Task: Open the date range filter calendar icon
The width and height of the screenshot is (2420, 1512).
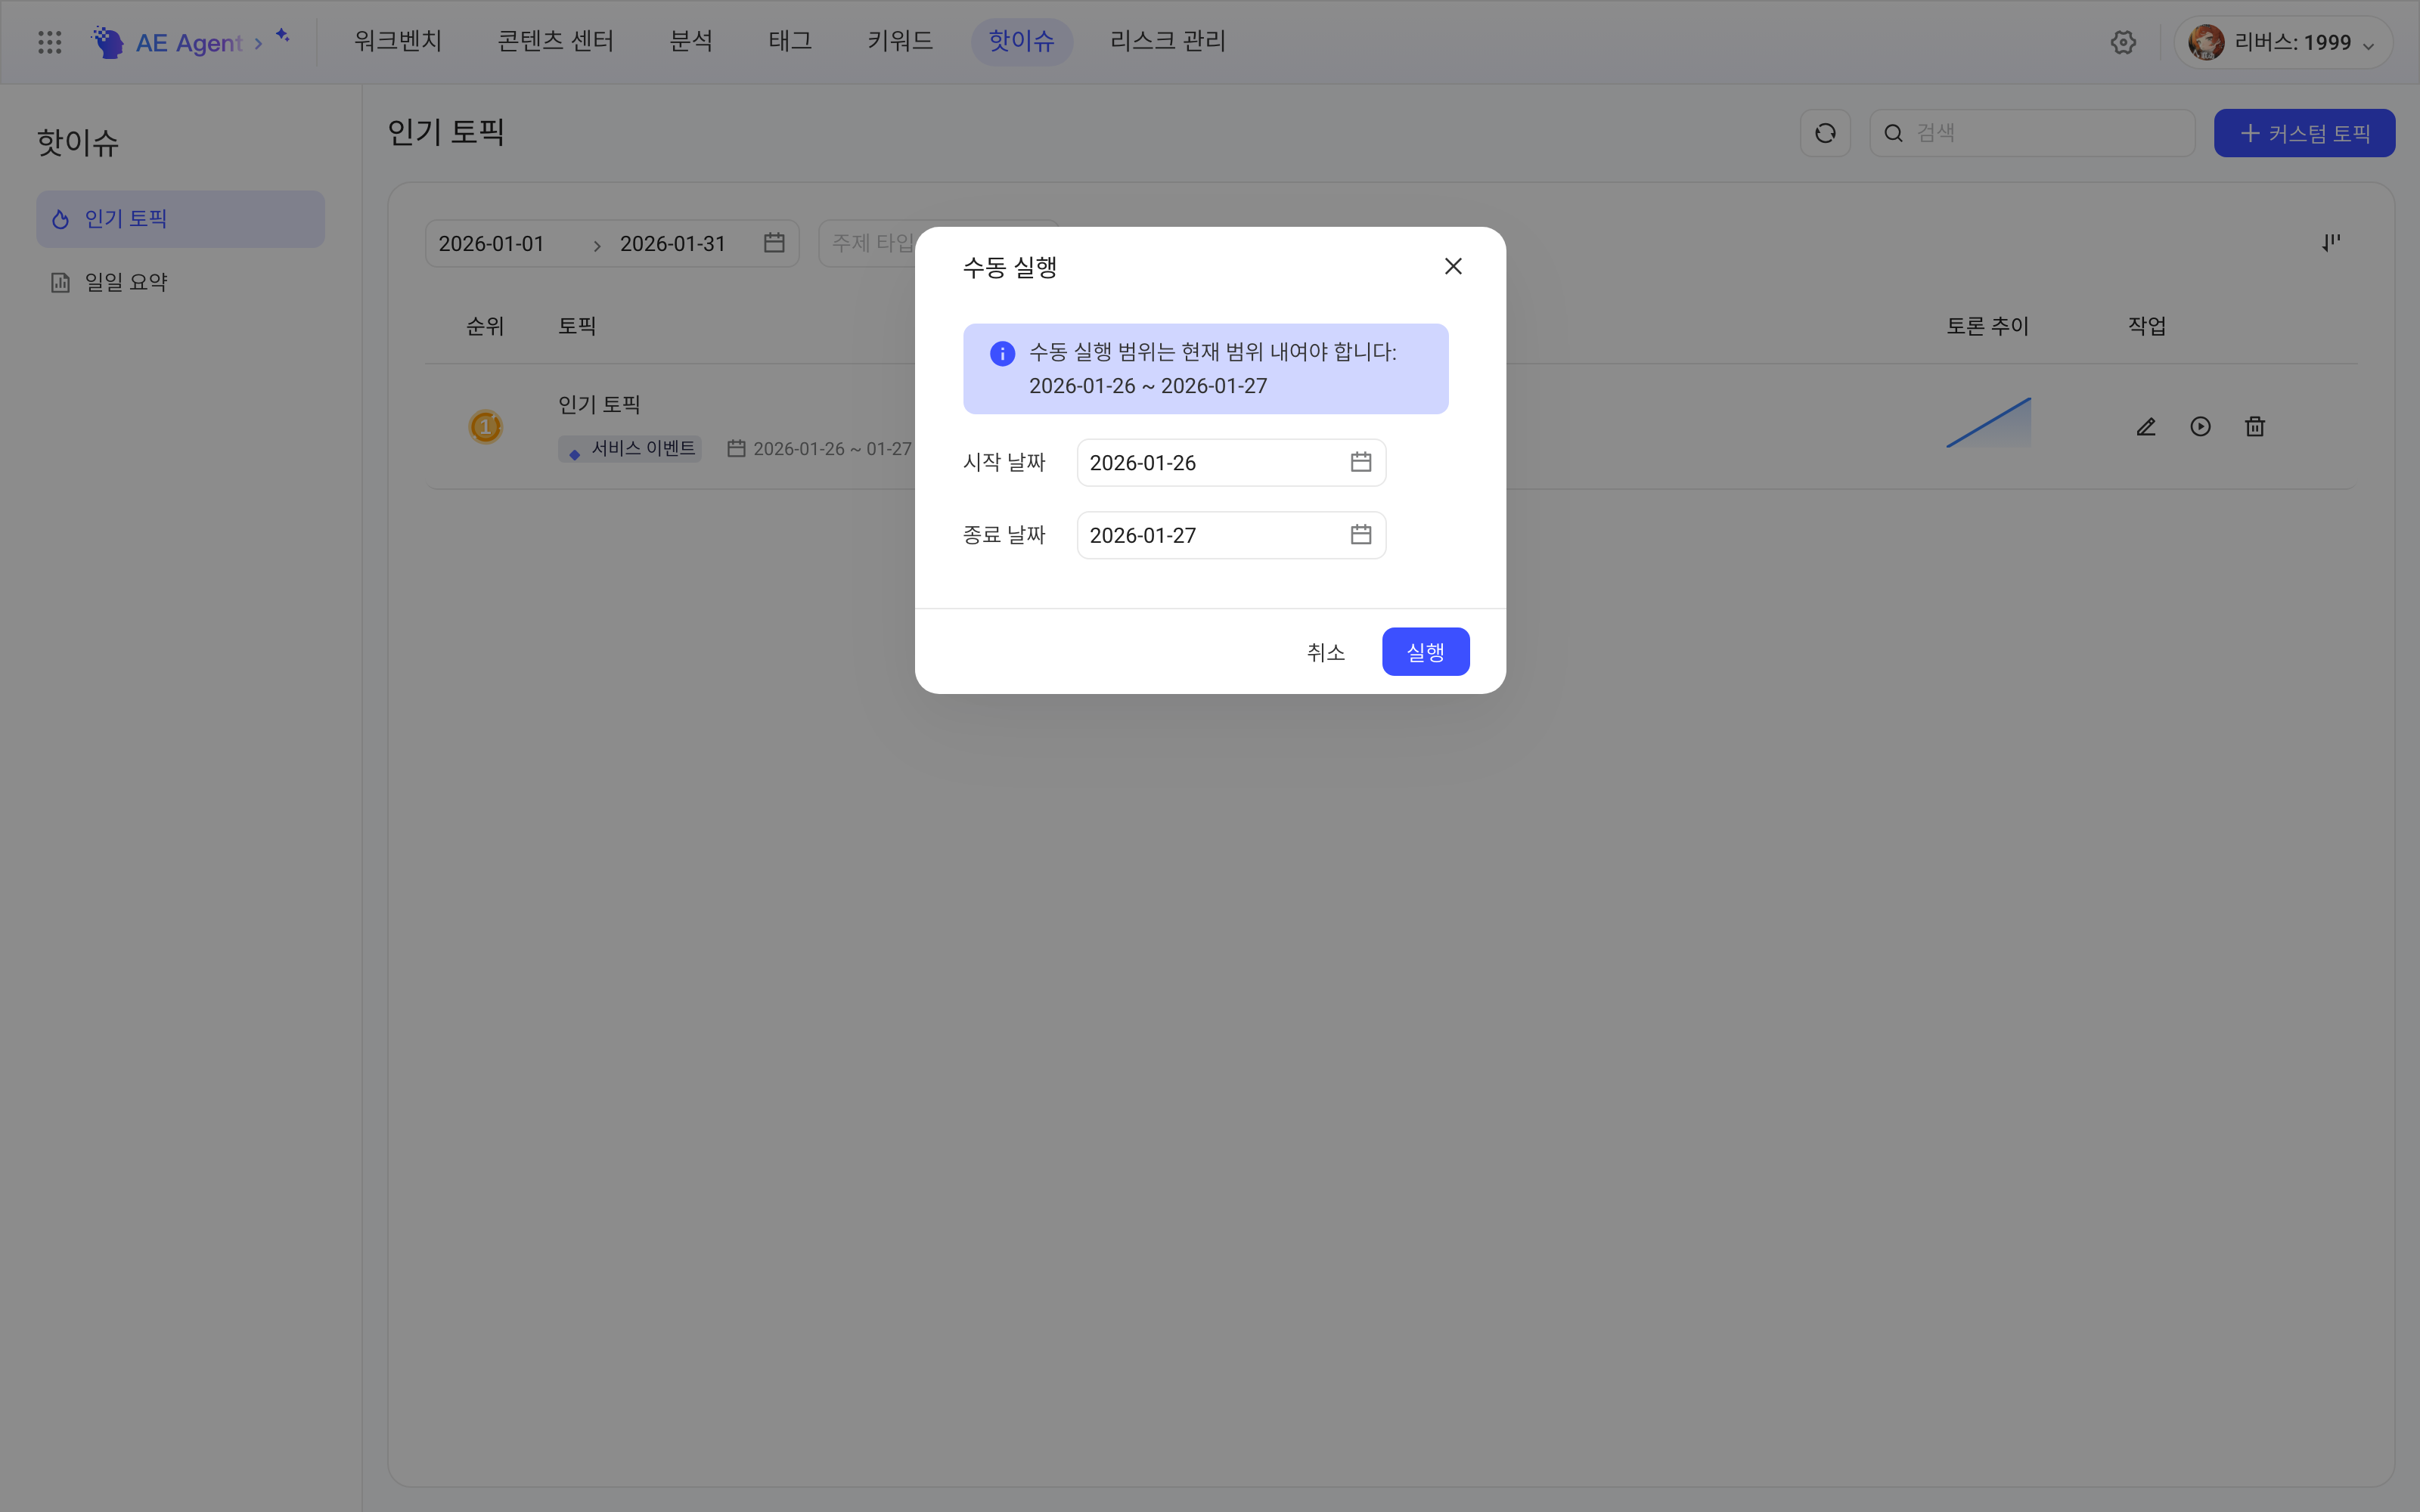Action: tap(774, 243)
